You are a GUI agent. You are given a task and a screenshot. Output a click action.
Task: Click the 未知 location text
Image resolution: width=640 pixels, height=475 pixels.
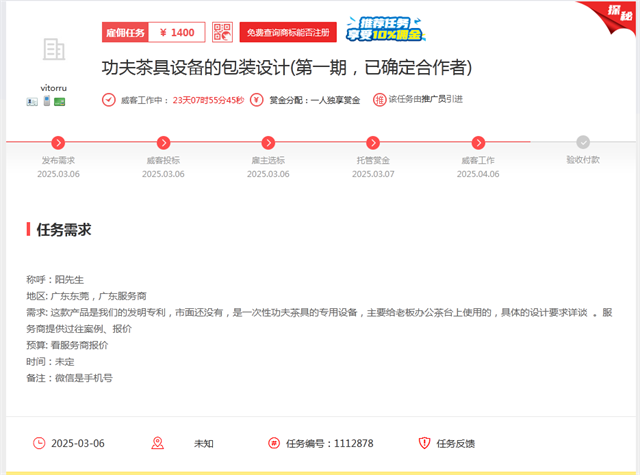pyautogui.click(x=204, y=444)
